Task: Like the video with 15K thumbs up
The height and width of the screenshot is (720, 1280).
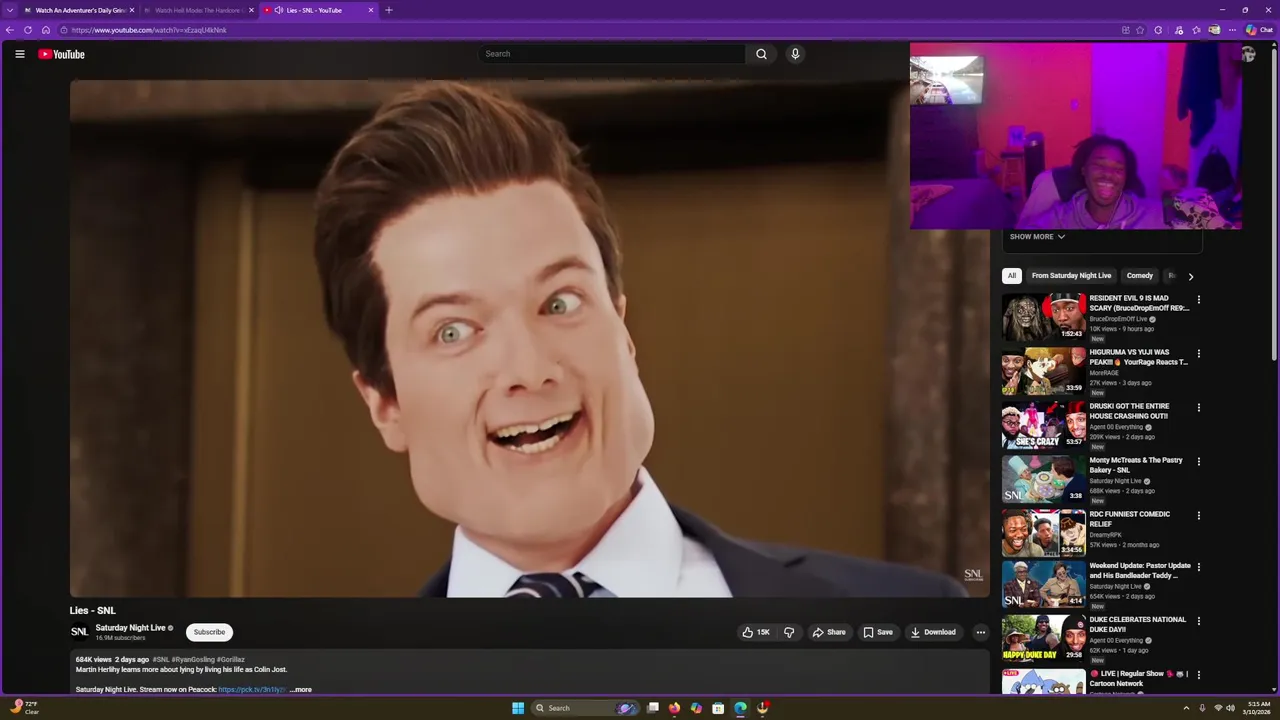Action: pyautogui.click(x=756, y=632)
